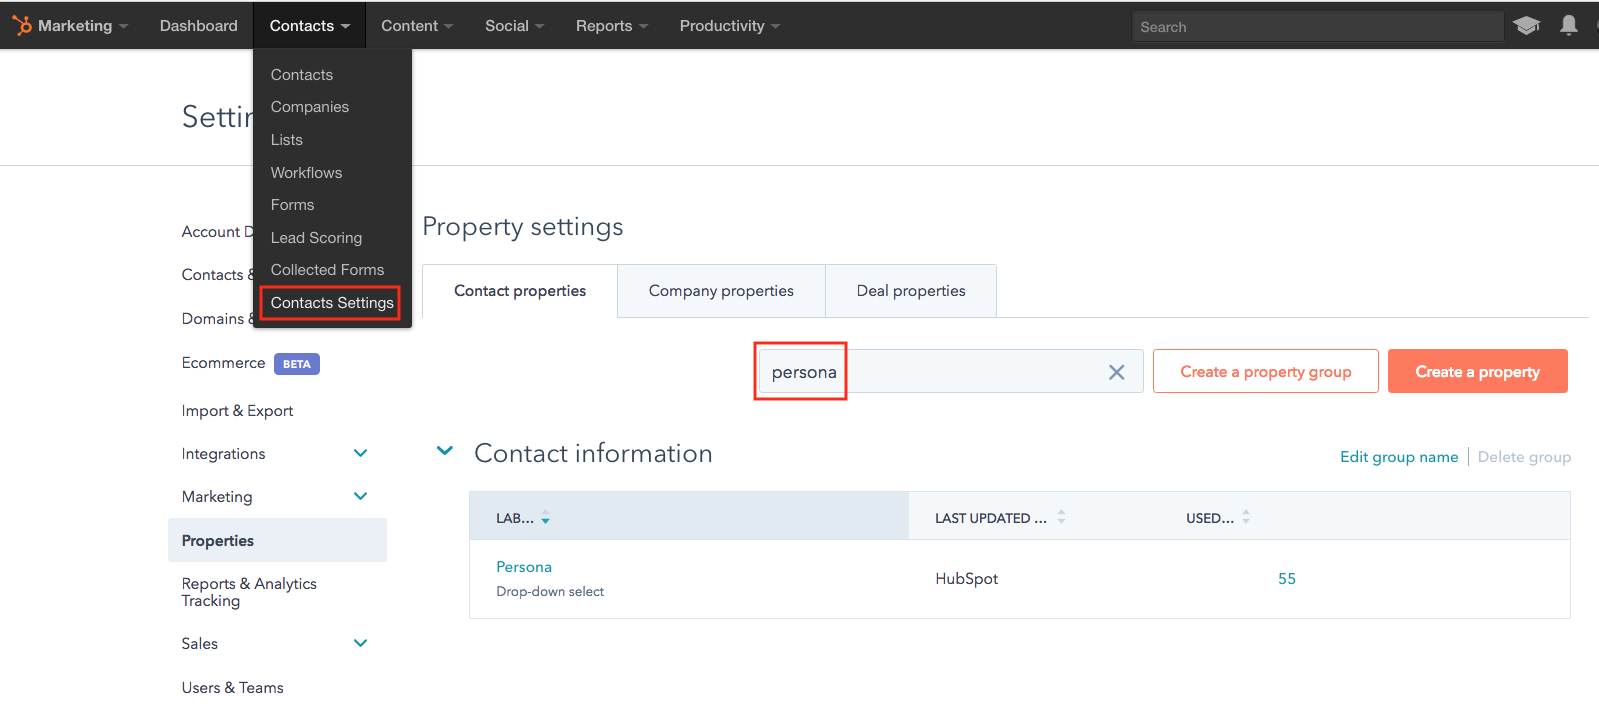Open the Reports dropdown in top nav

point(611,26)
